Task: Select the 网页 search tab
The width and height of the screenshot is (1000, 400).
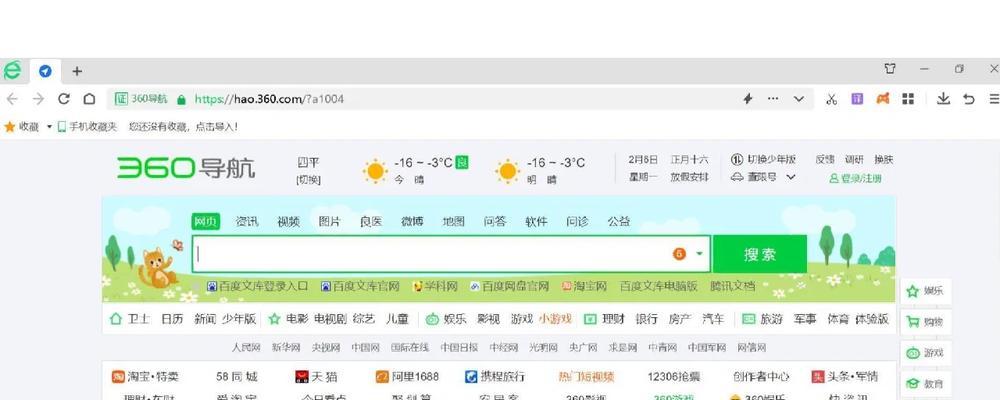Action: pos(206,221)
